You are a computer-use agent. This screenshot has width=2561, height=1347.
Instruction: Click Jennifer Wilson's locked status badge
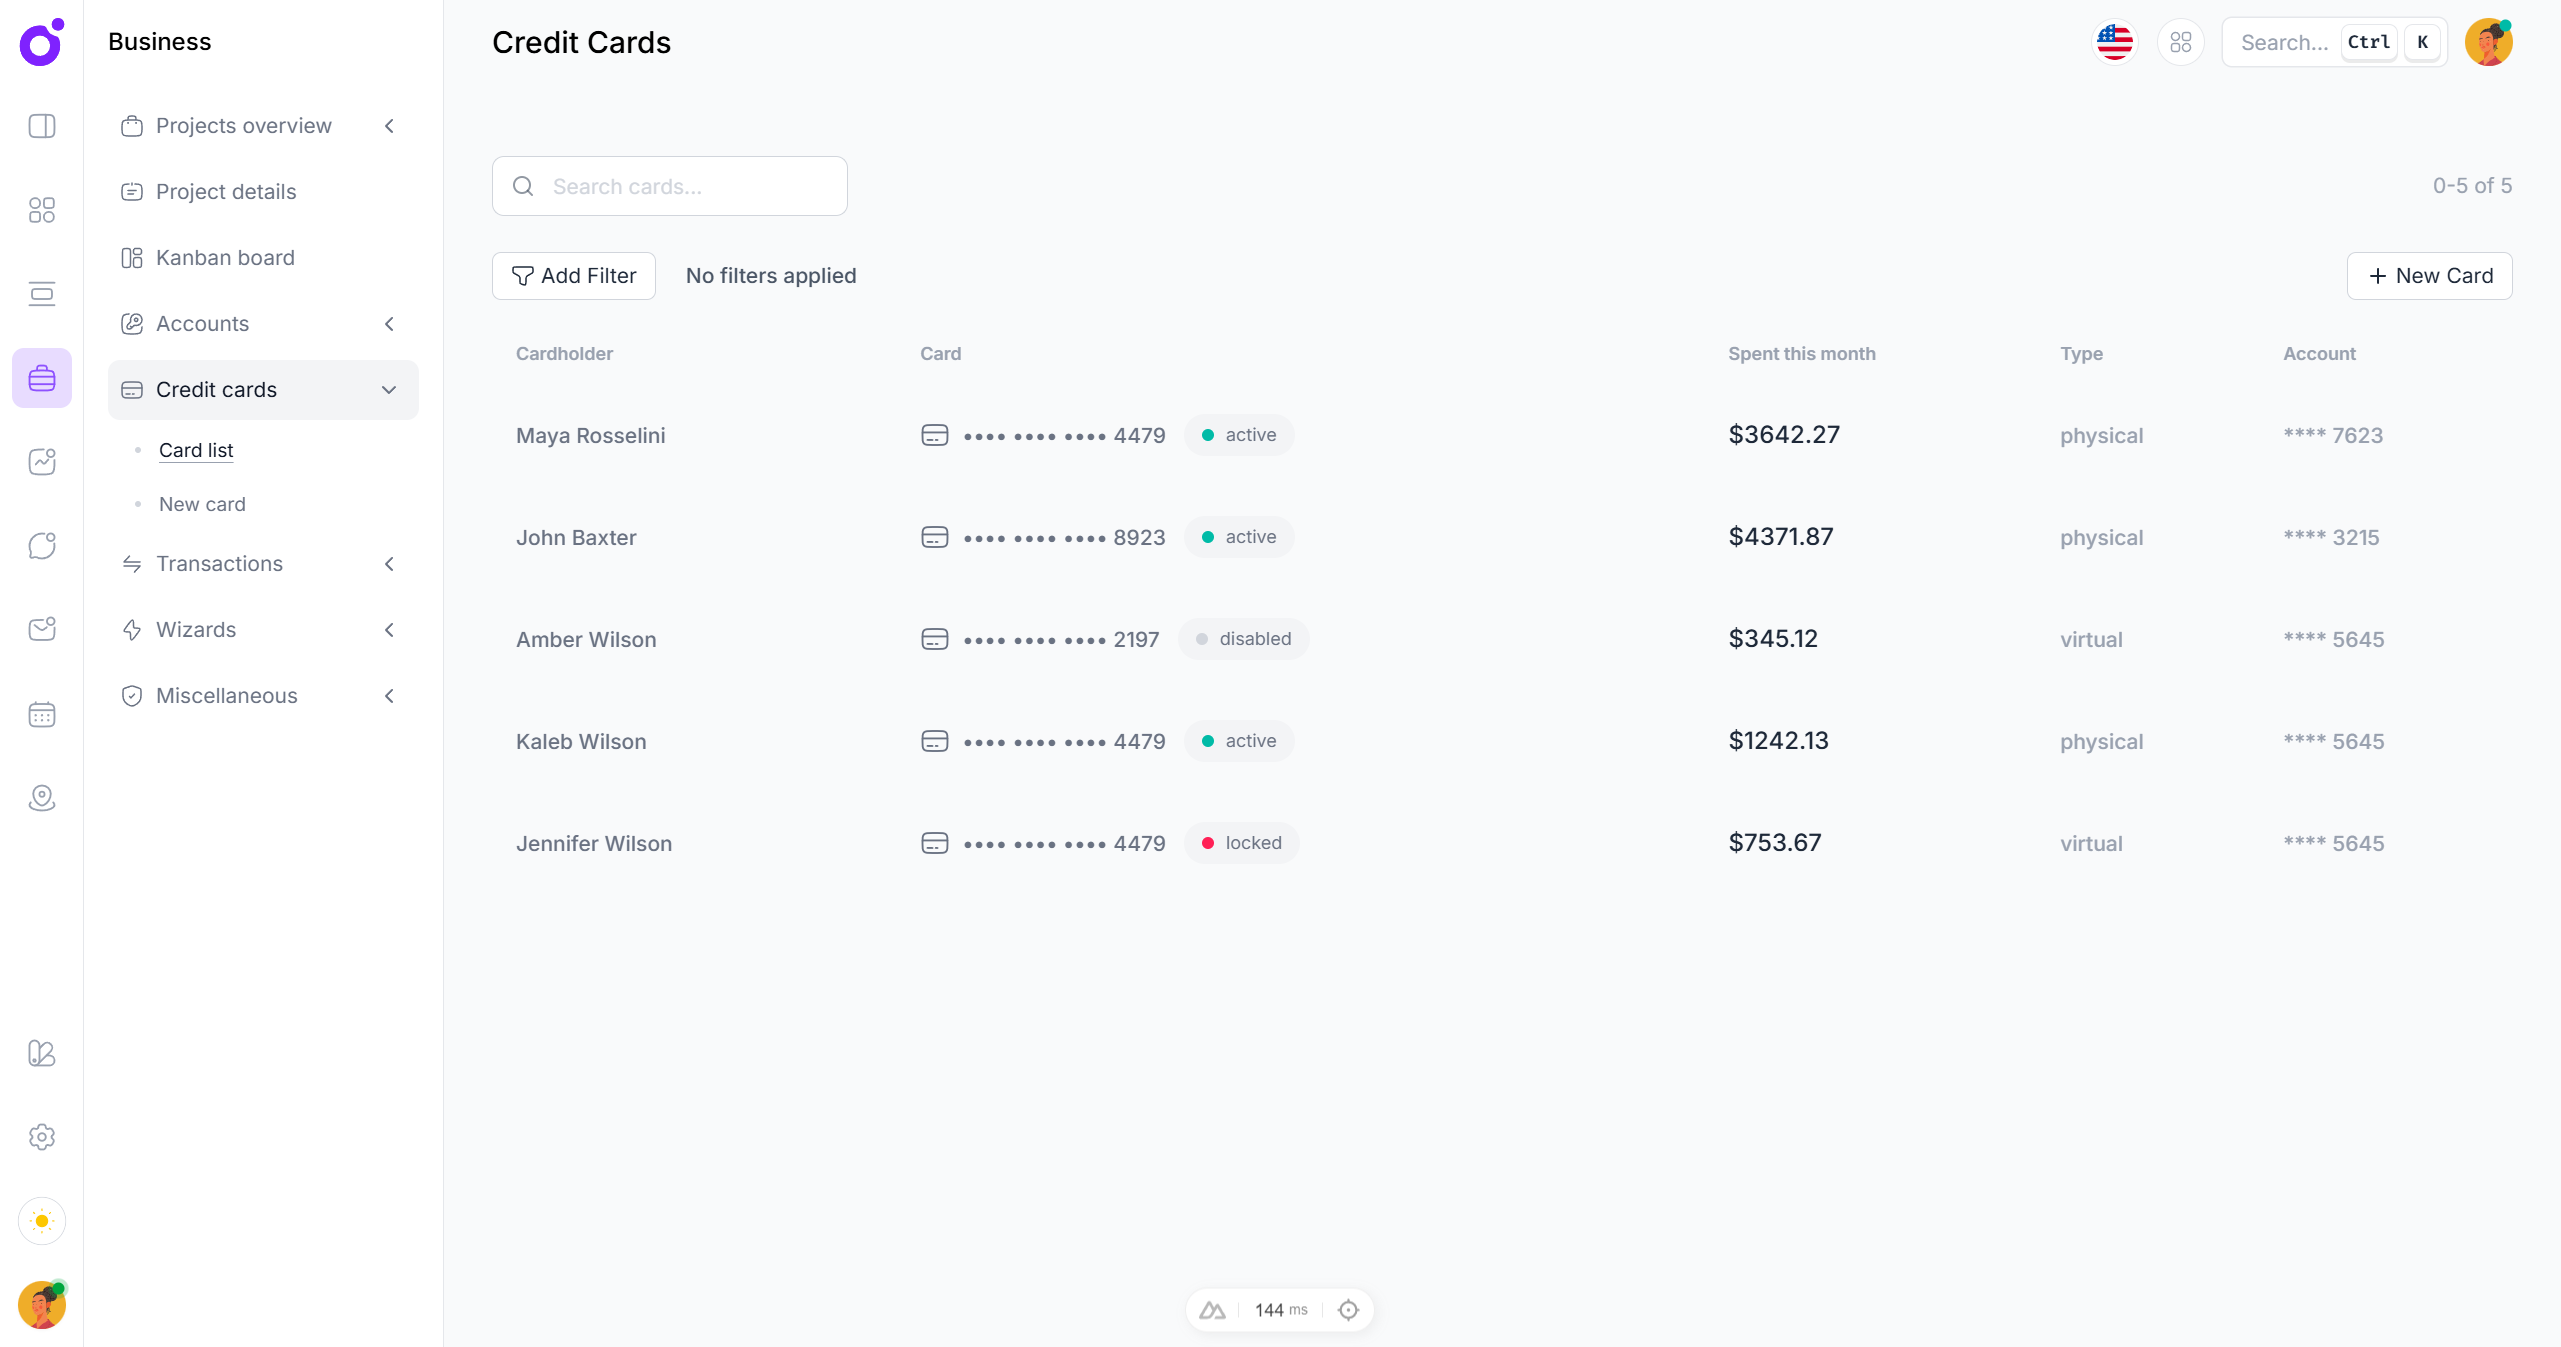click(1242, 843)
